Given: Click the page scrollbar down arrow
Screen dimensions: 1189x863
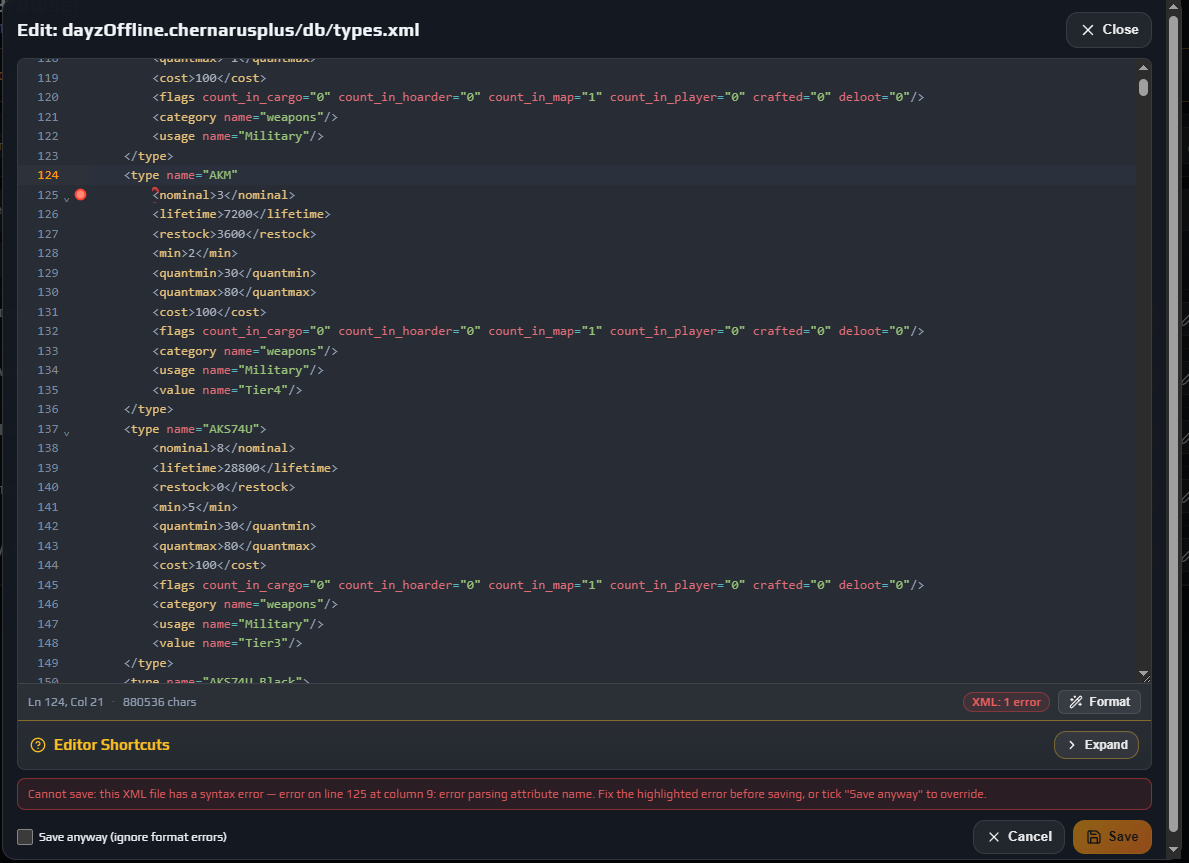Looking at the screenshot, I should (1175, 850).
